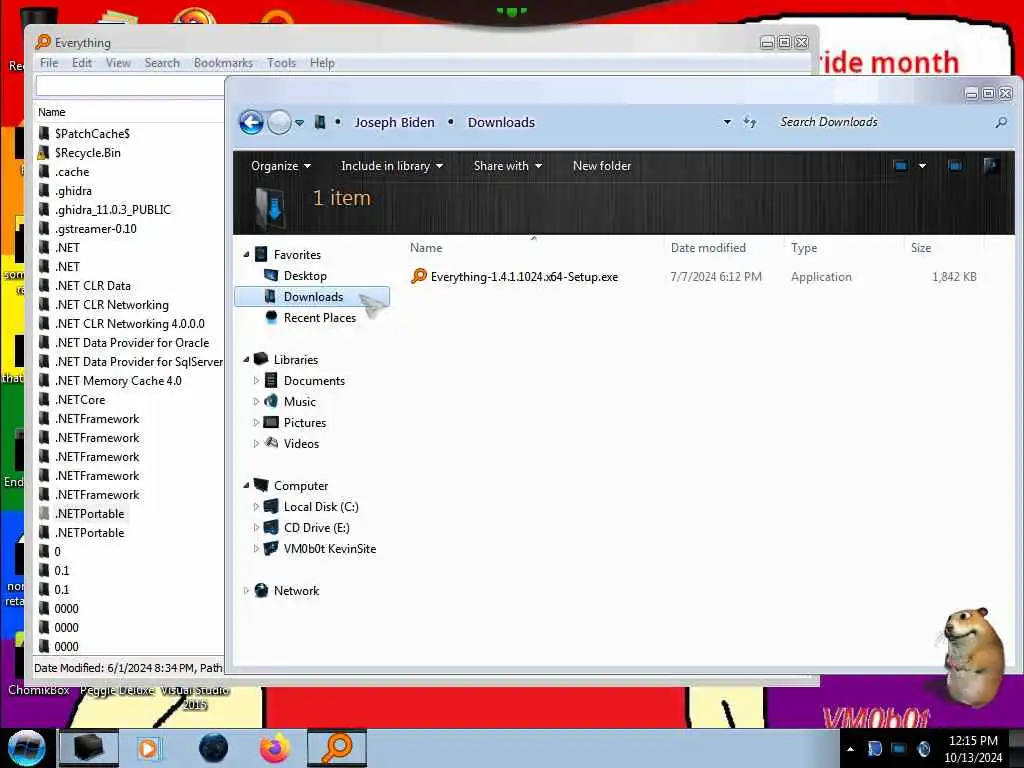The width and height of the screenshot is (1024, 768).
Task: Open the Include in library dropdown
Action: tap(392, 166)
